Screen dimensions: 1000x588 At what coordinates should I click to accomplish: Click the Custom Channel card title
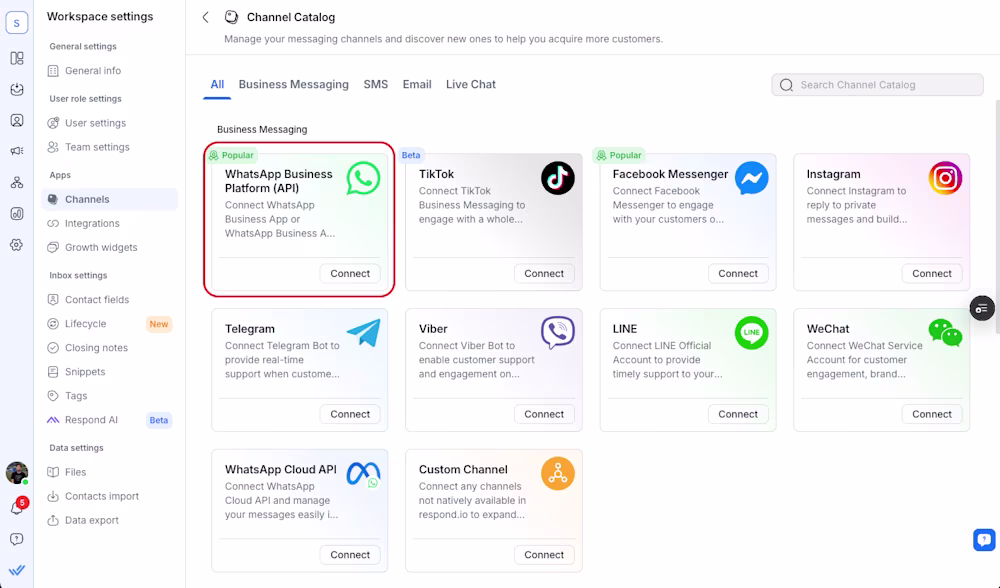pyautogui.click(x=463, y=469)
